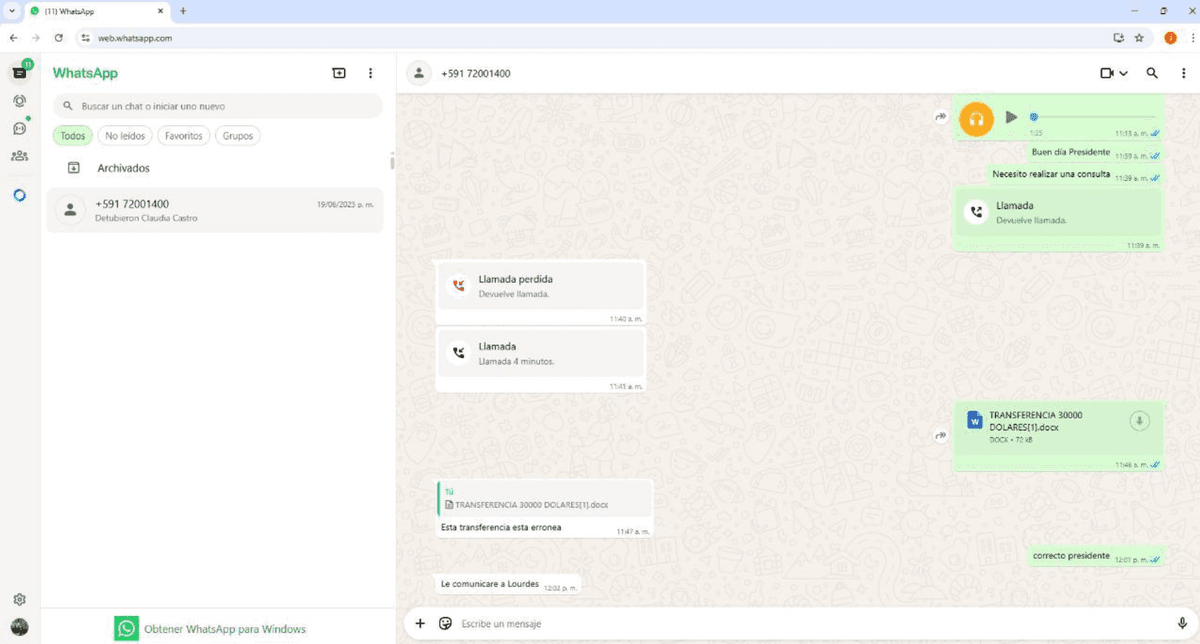Record a voice message with microphone icon
This screenshot has height=644, width=1200.
point(1182,624)
